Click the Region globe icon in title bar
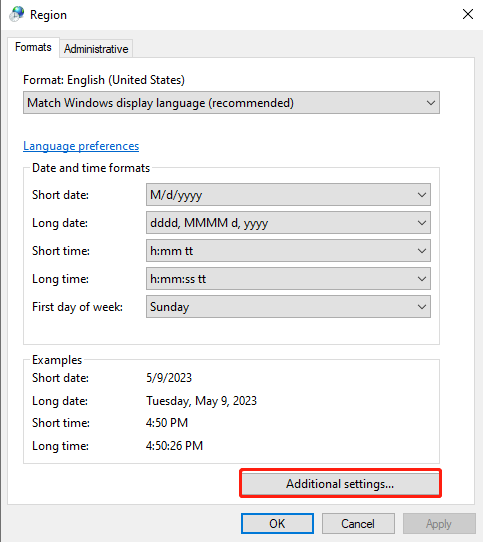The height and width of the screenshot is (542, 483). (17, 14)
